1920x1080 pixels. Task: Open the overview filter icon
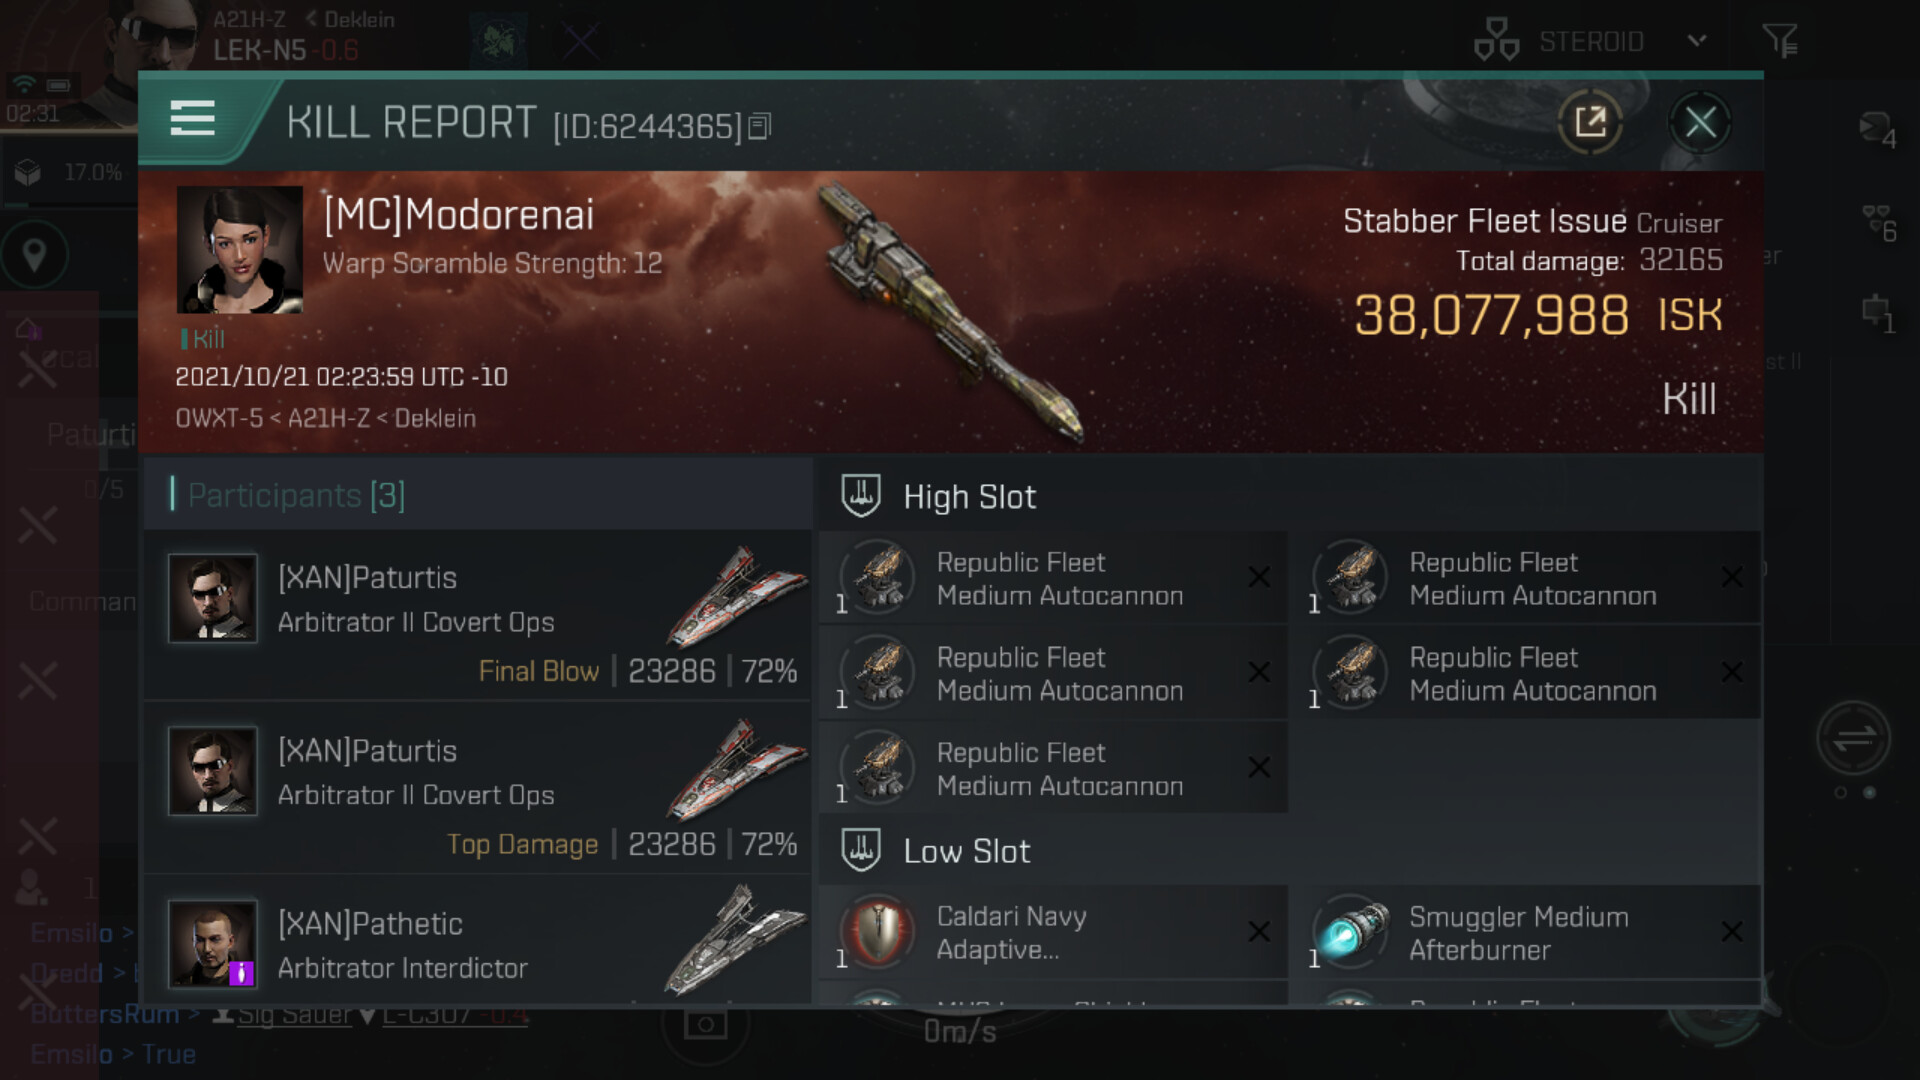(1780, 41)
